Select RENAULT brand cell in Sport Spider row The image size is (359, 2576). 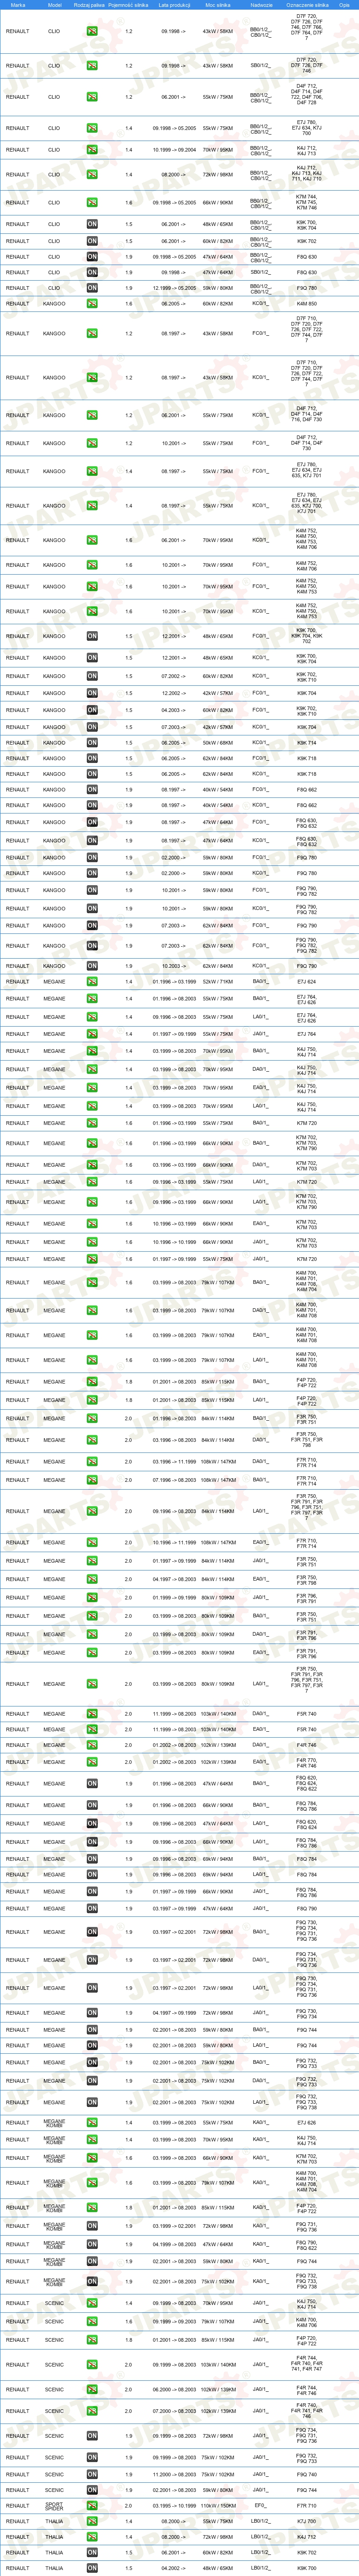(x=18, y=2506)
